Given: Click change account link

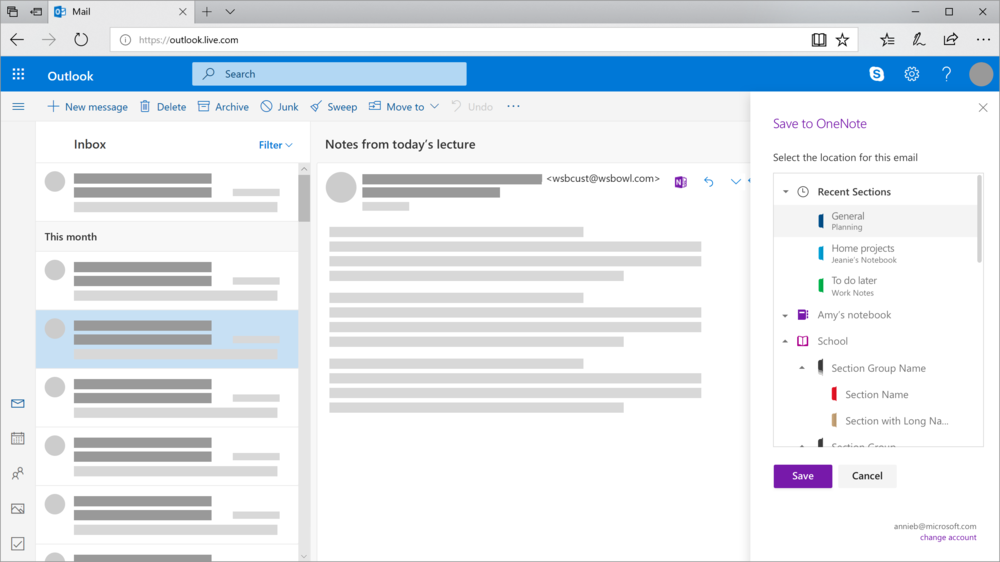Looking at the screenshot, I should tap(948, 537).
